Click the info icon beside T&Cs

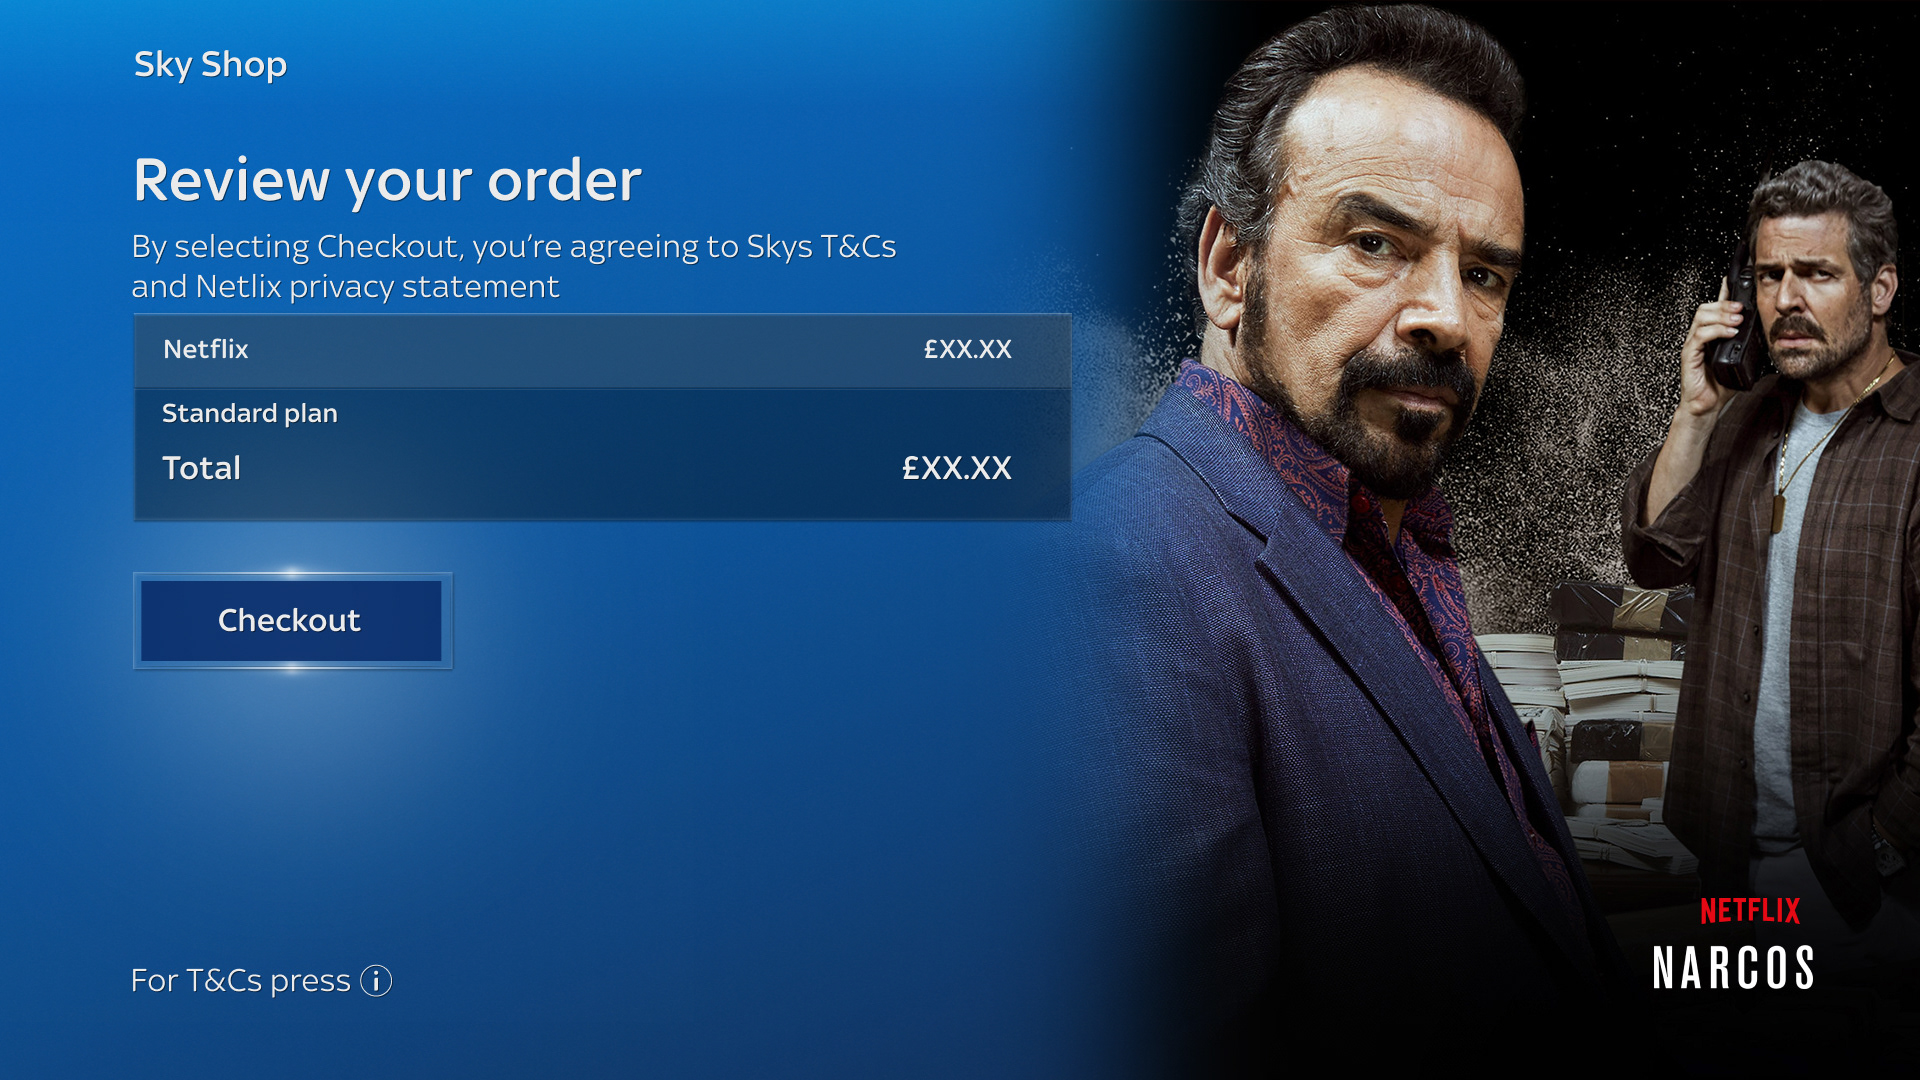coord(376,981)
